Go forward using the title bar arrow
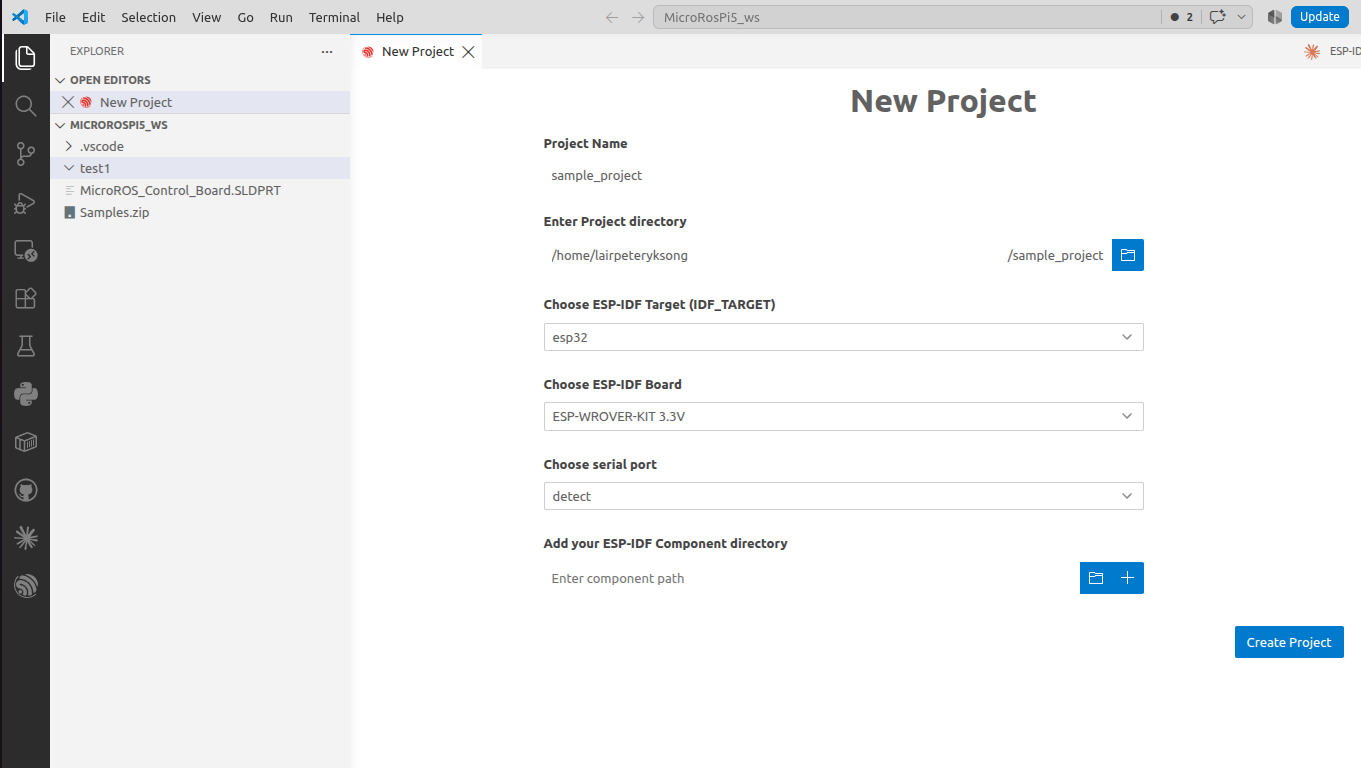This screenshot has width=1361, height=768. pyautogui.click(x=638, y=17)
